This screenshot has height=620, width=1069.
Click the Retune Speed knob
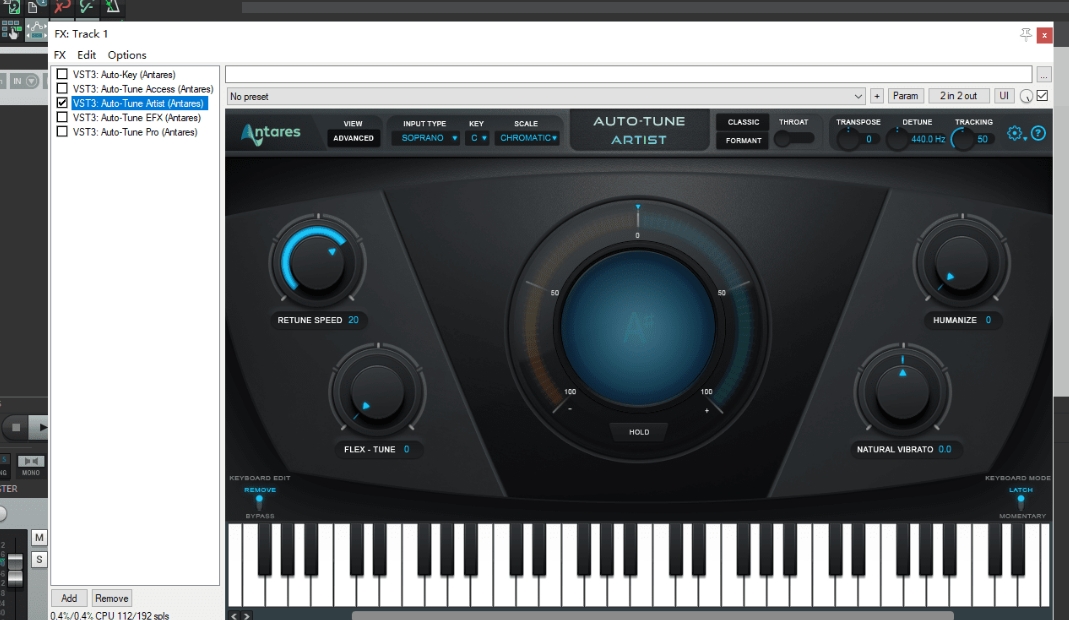coord(317,261)
